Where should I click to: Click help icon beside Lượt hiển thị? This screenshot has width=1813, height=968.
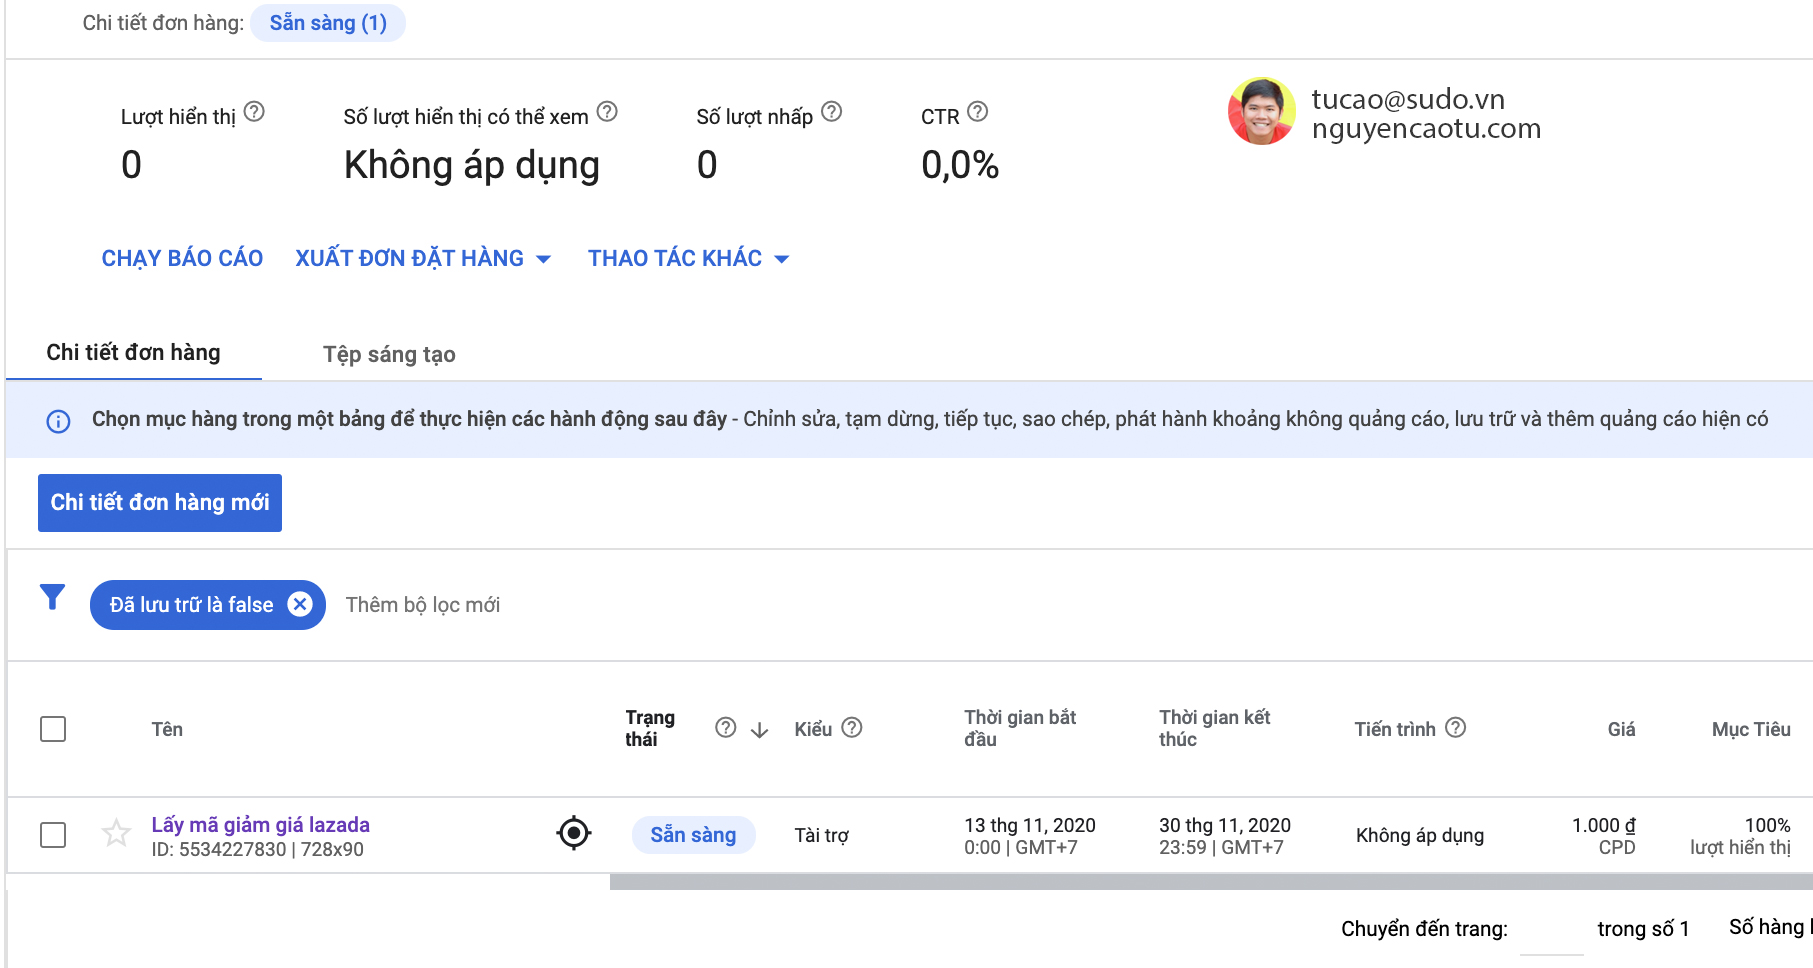[254, 112]
